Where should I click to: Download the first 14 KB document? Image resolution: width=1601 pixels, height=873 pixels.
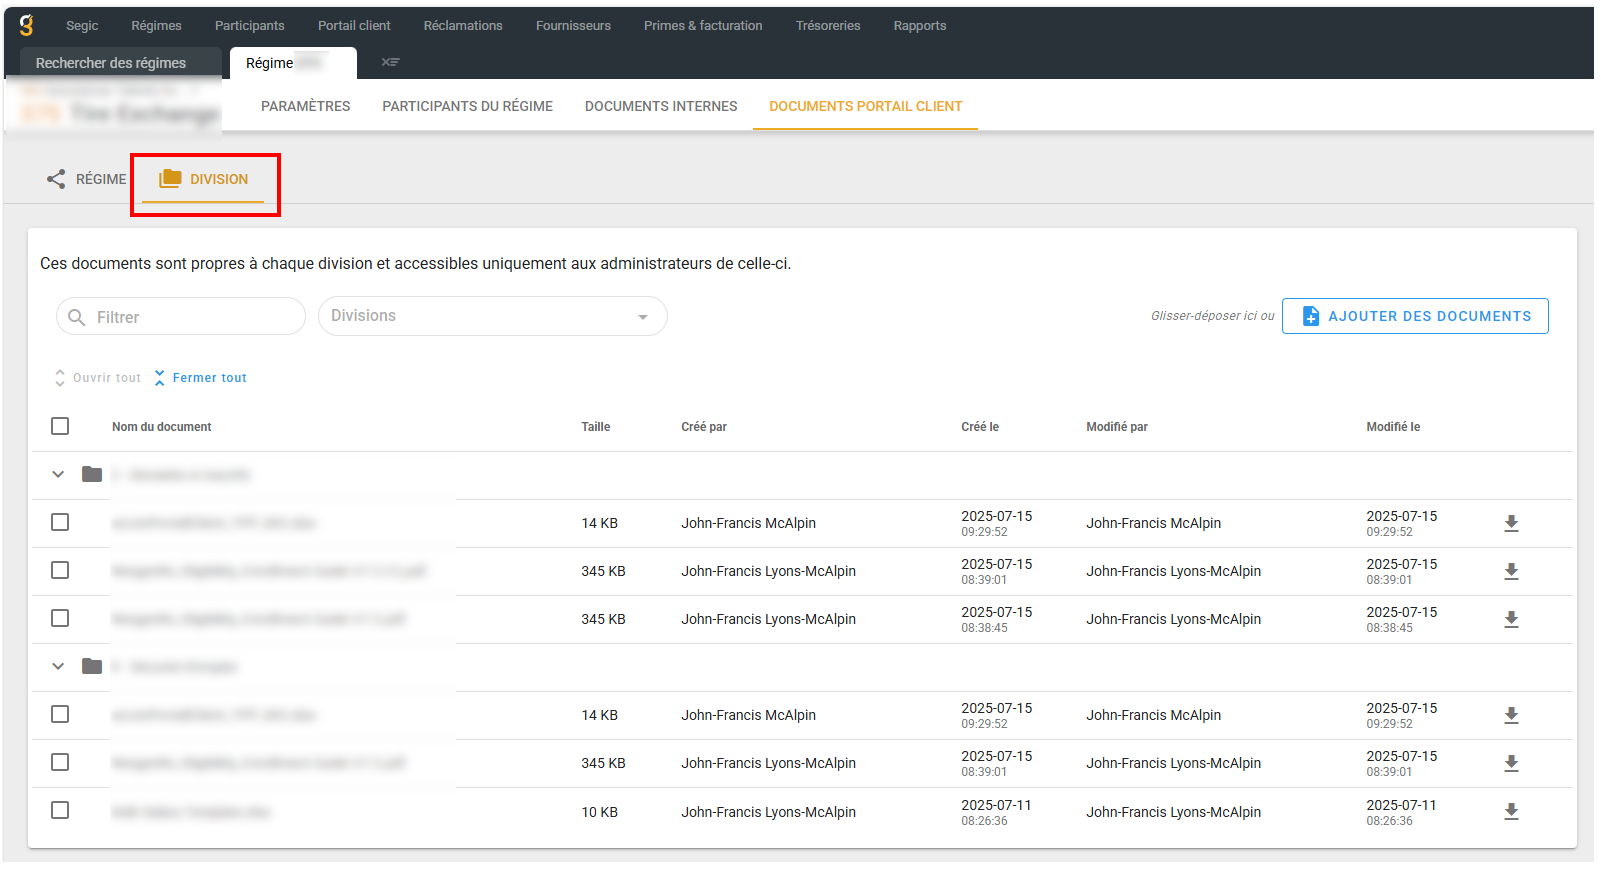point(1511,523)
